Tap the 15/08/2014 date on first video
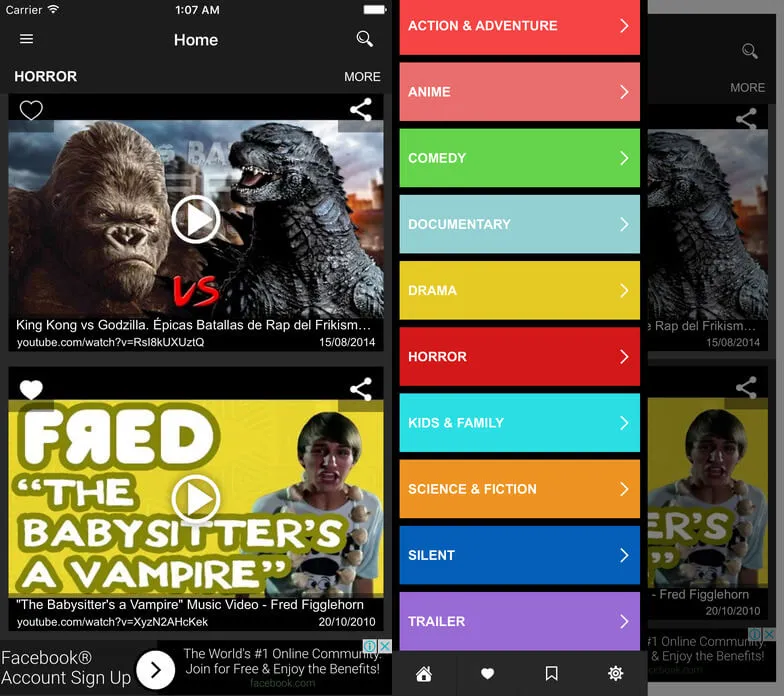The height and width of the screenshot is (696, 784). pyautogui.click(x=347, y=342)
